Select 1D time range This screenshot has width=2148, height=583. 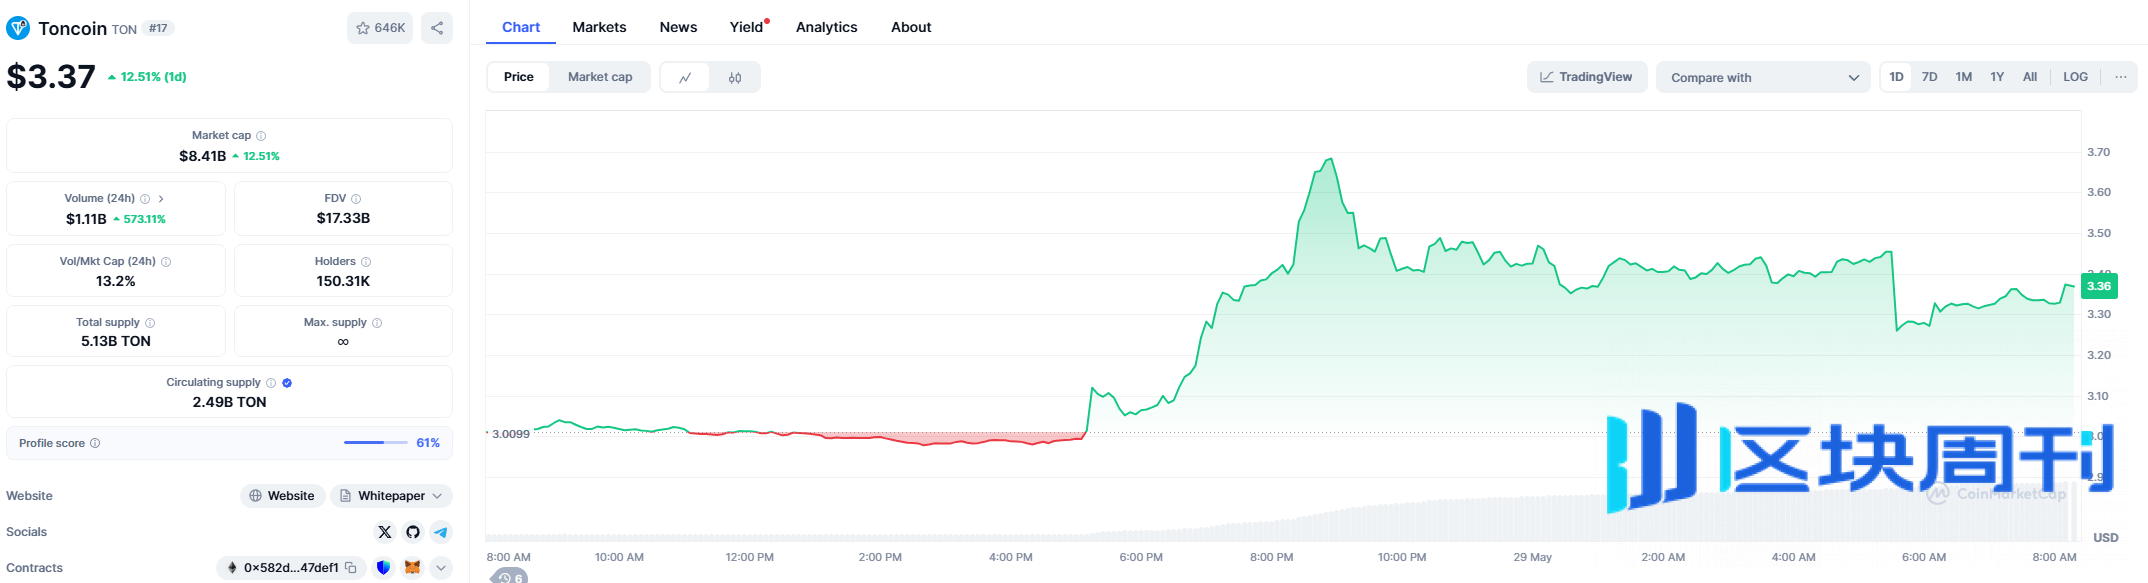click(1896, 77)
